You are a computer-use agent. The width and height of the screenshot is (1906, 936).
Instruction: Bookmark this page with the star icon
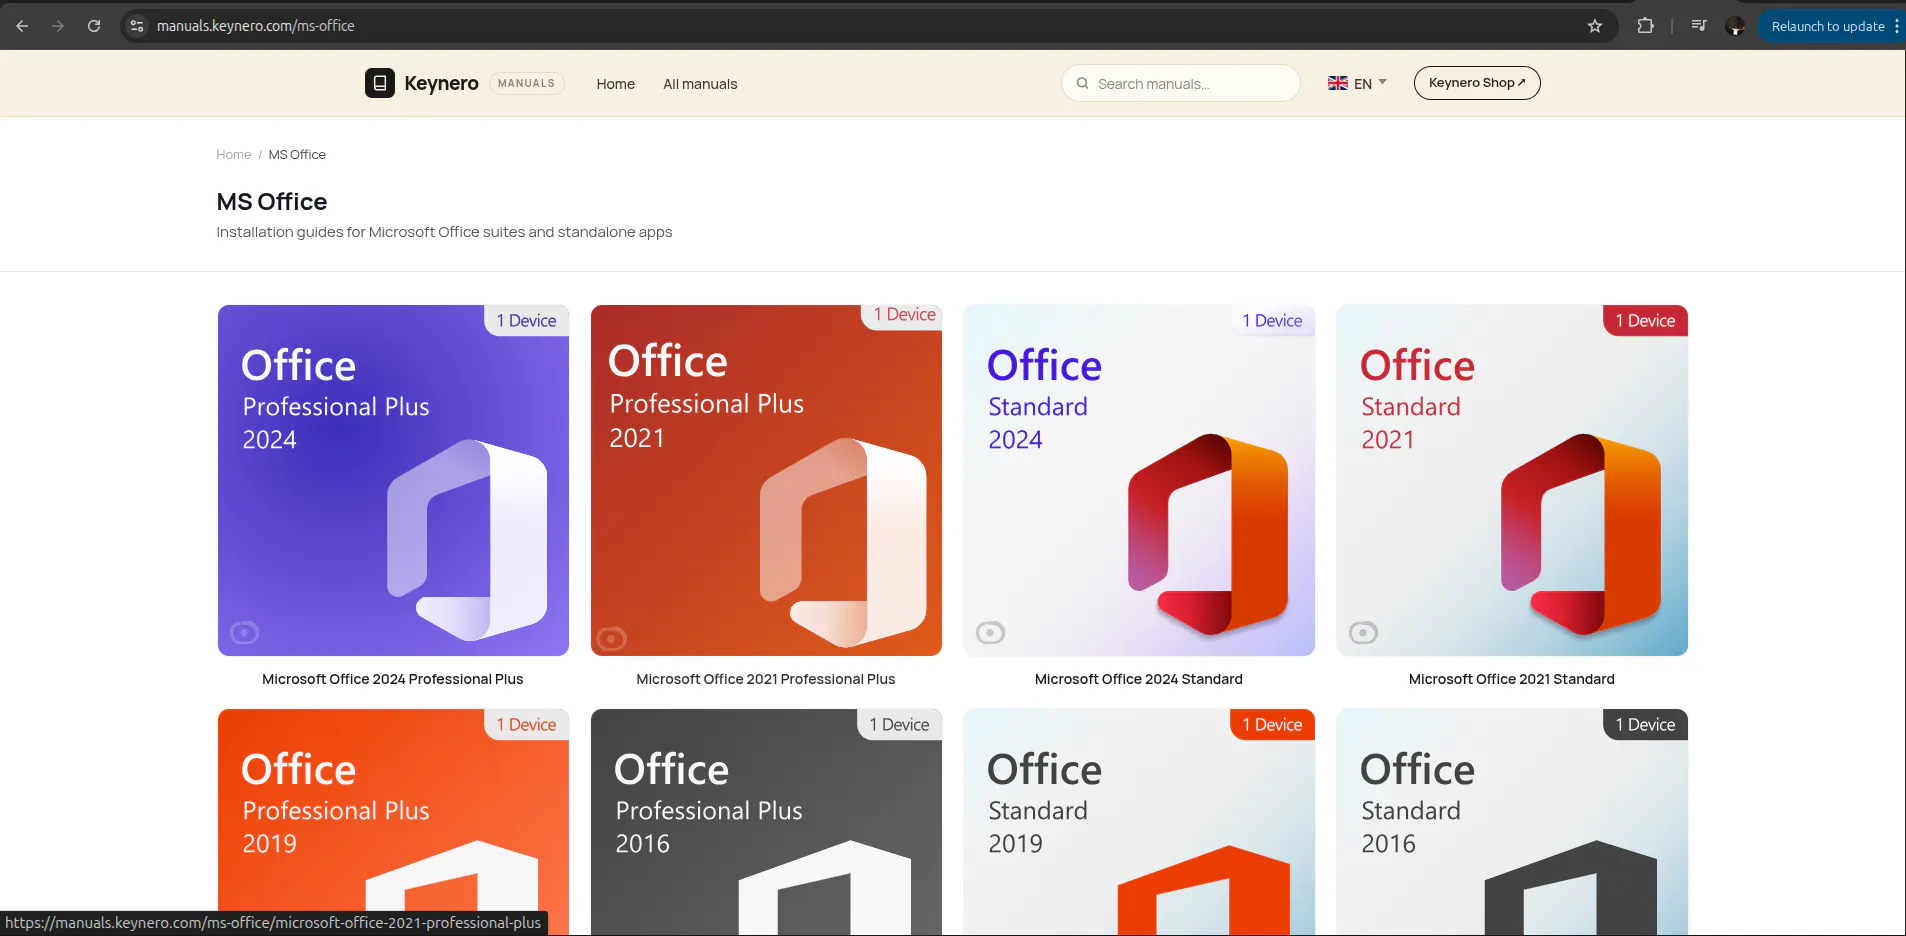click(x=1595, y=26)
